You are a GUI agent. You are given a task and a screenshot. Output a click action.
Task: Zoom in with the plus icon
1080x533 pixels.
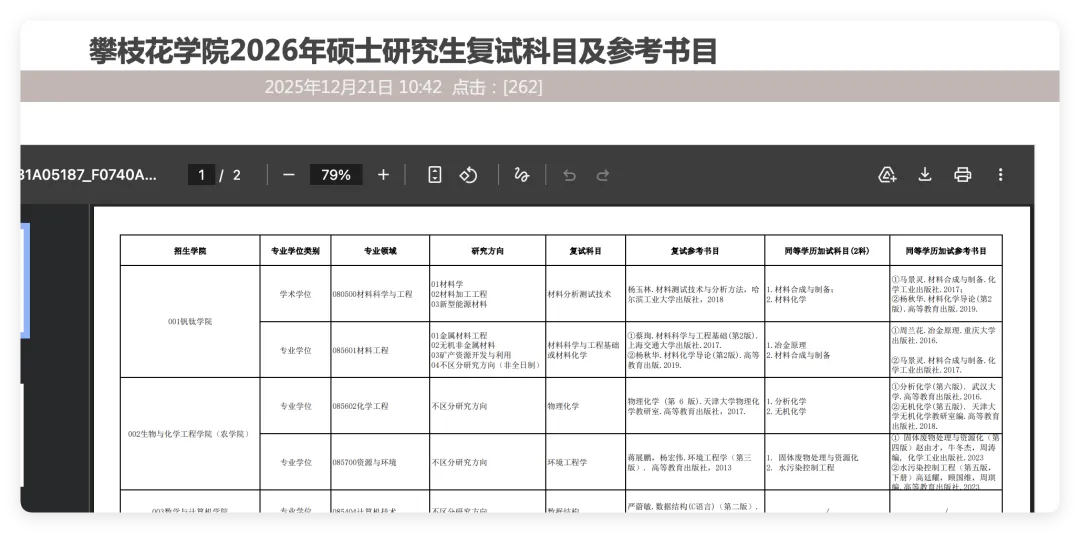(384, 175)
